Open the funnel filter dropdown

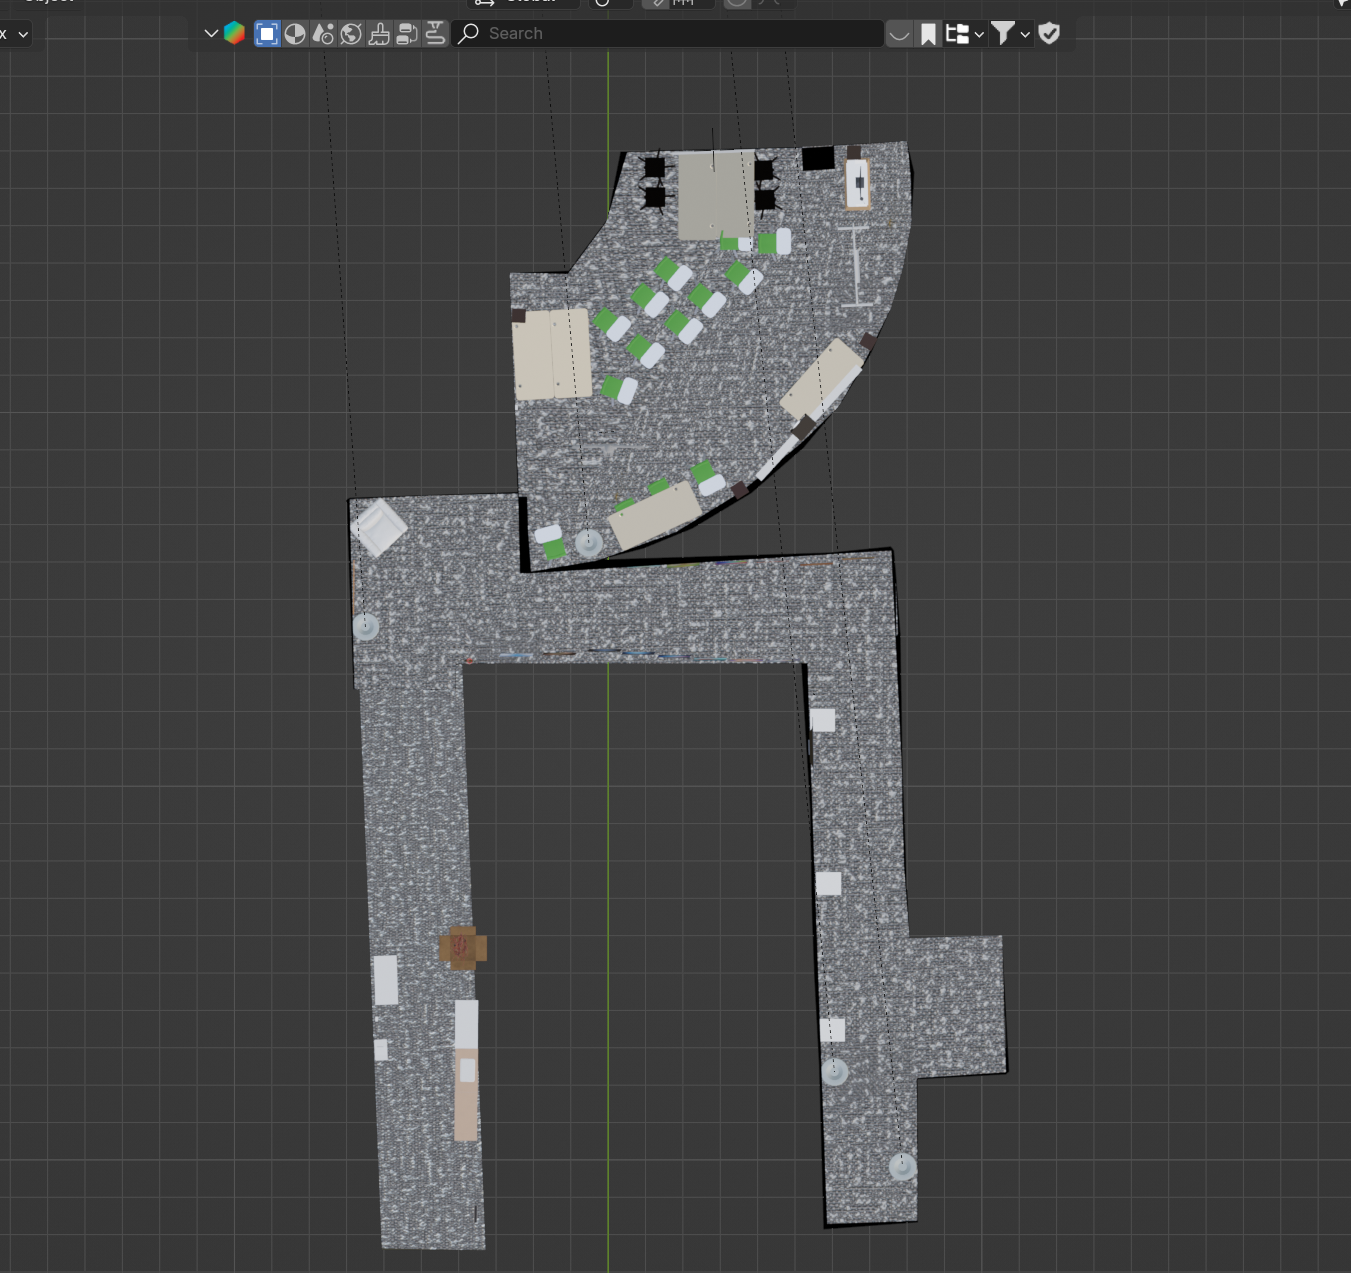pos(1004,33)
